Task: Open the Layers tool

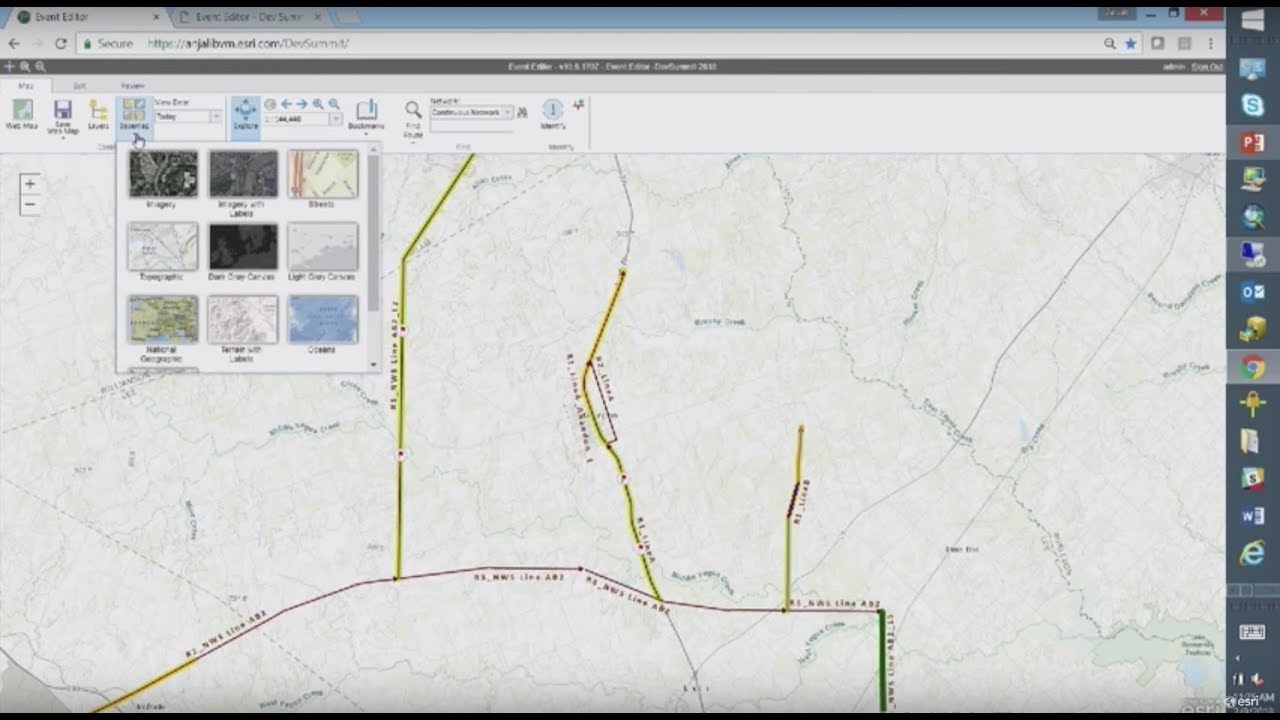Action: (x=98, y=115)
